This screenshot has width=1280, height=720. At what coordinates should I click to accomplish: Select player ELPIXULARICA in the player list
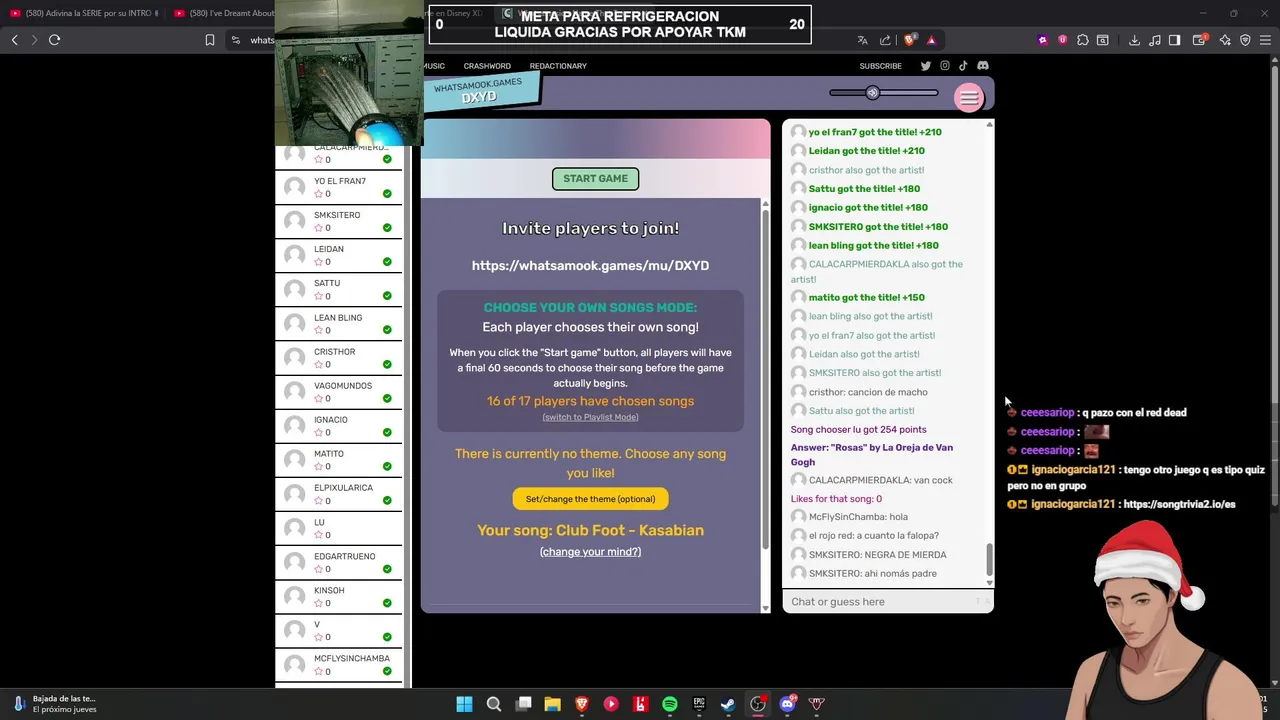pyautogui.click(x=339, y=494)
